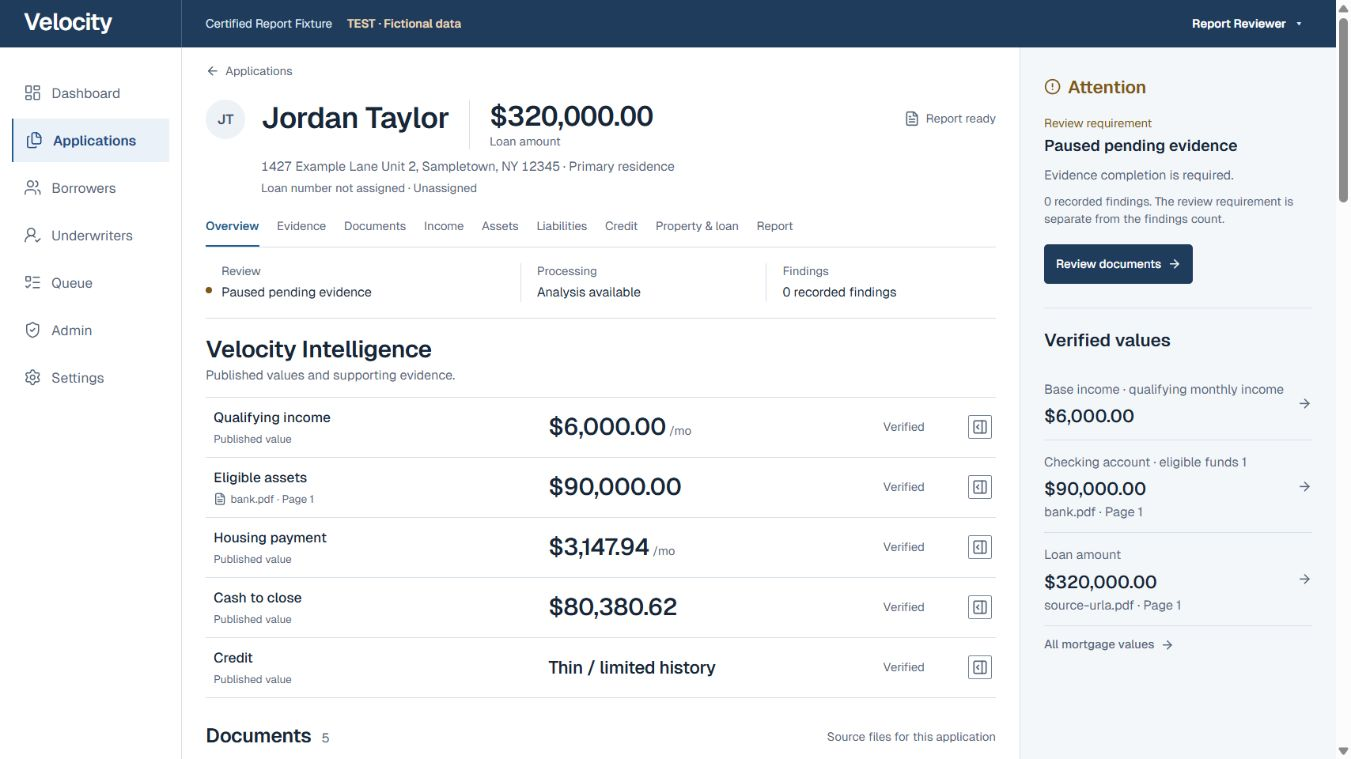Switch to the Evidence tab
This screenshot has width=1351, height=759.
301,226
